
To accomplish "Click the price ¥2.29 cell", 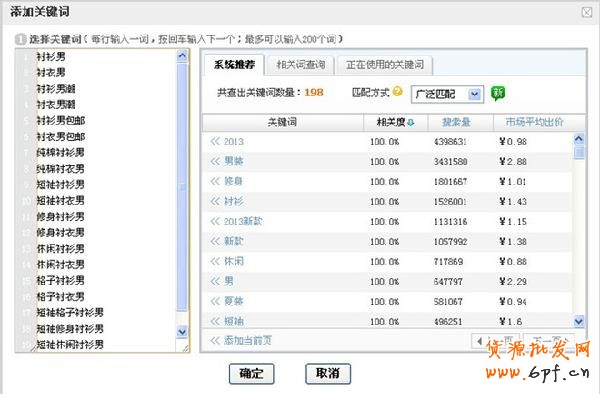I will click(x=513, y=282).
